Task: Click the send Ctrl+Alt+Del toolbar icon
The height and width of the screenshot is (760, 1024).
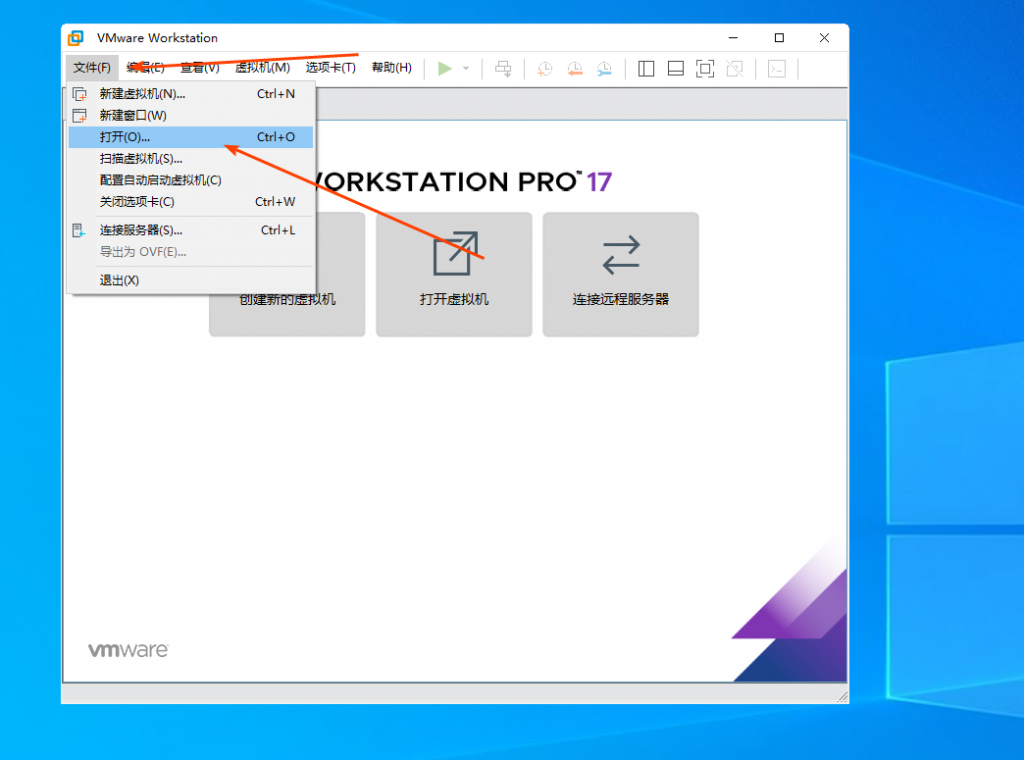Action: [504, 68]
